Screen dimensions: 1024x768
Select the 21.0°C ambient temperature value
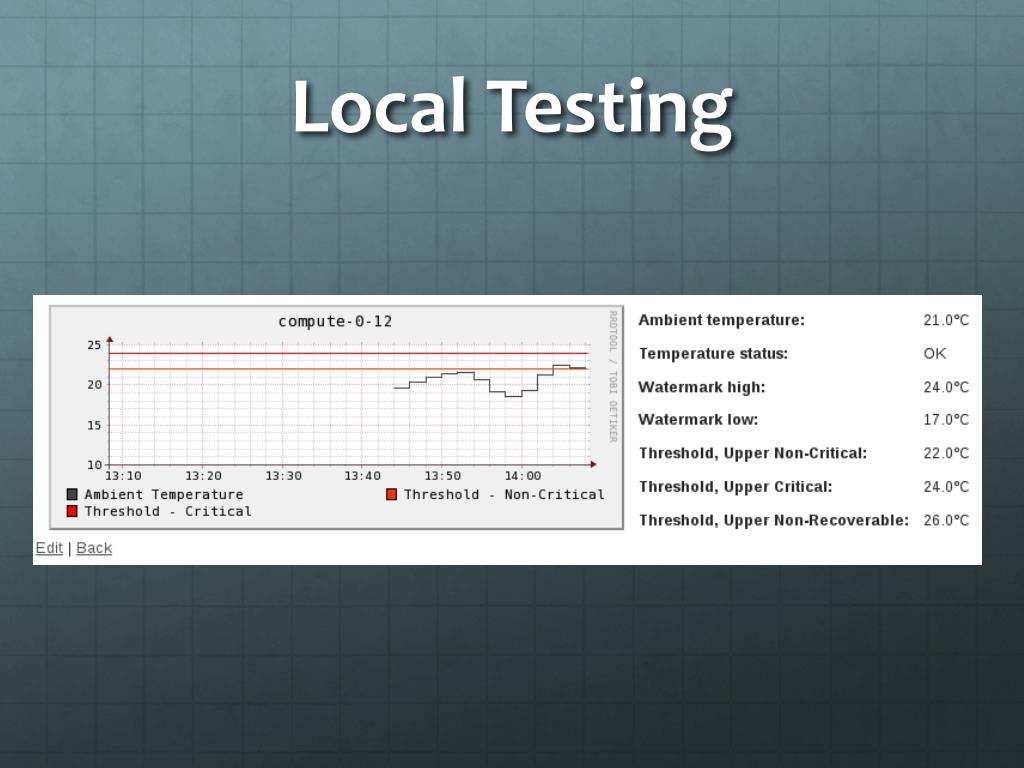coord(946,320)
